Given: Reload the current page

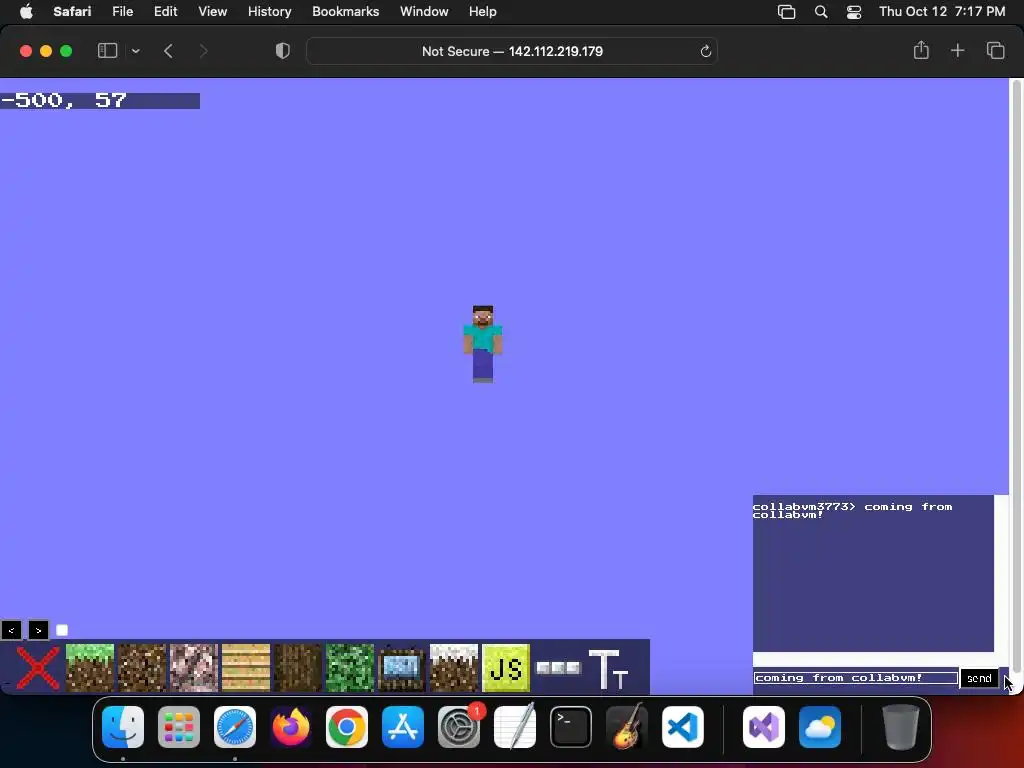Looking at the screenshot, I should click(705, 51).
